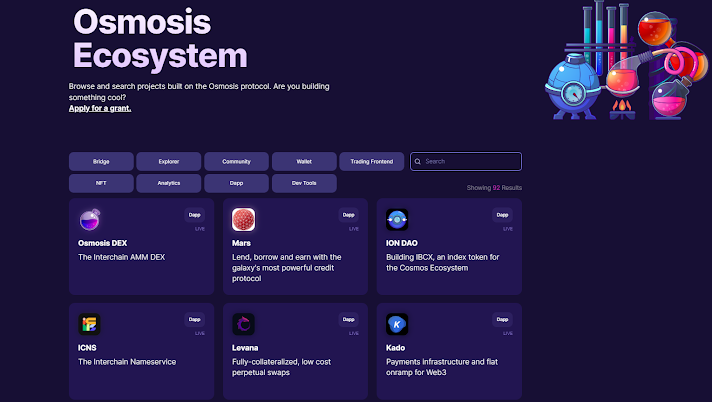
Task: Open the Mars project title
Action: click(x=241, y=243)
